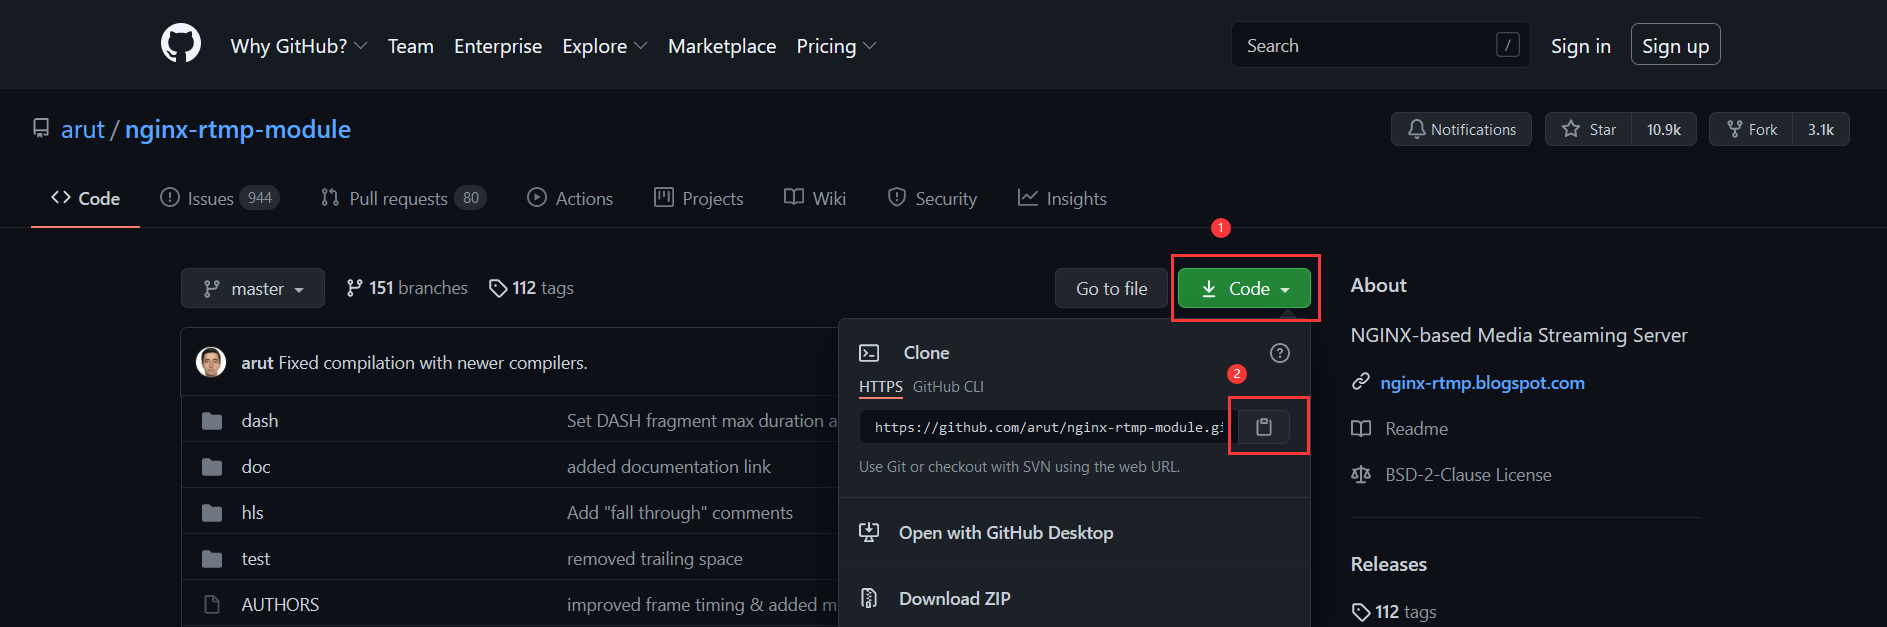
Task: Click the tag icon beside 112 tags
Action: point(498,288)
